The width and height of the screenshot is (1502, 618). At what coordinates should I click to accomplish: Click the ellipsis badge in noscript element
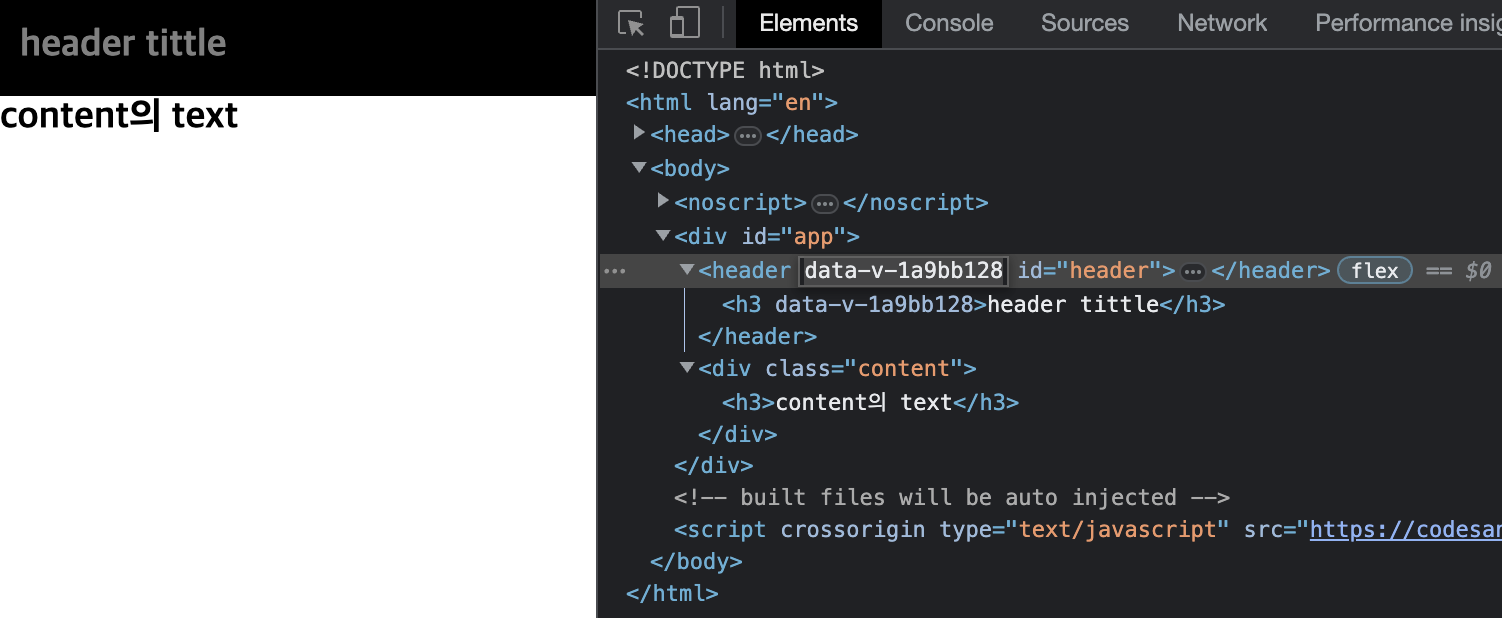(825, 203)
